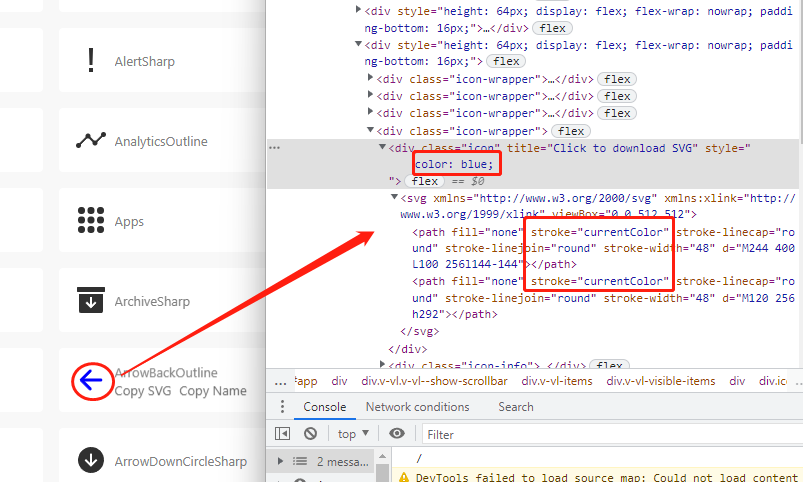This screenshot has height=482, width=803.
Task: Switch to the Search drawer tab
Action: point(516,407)
